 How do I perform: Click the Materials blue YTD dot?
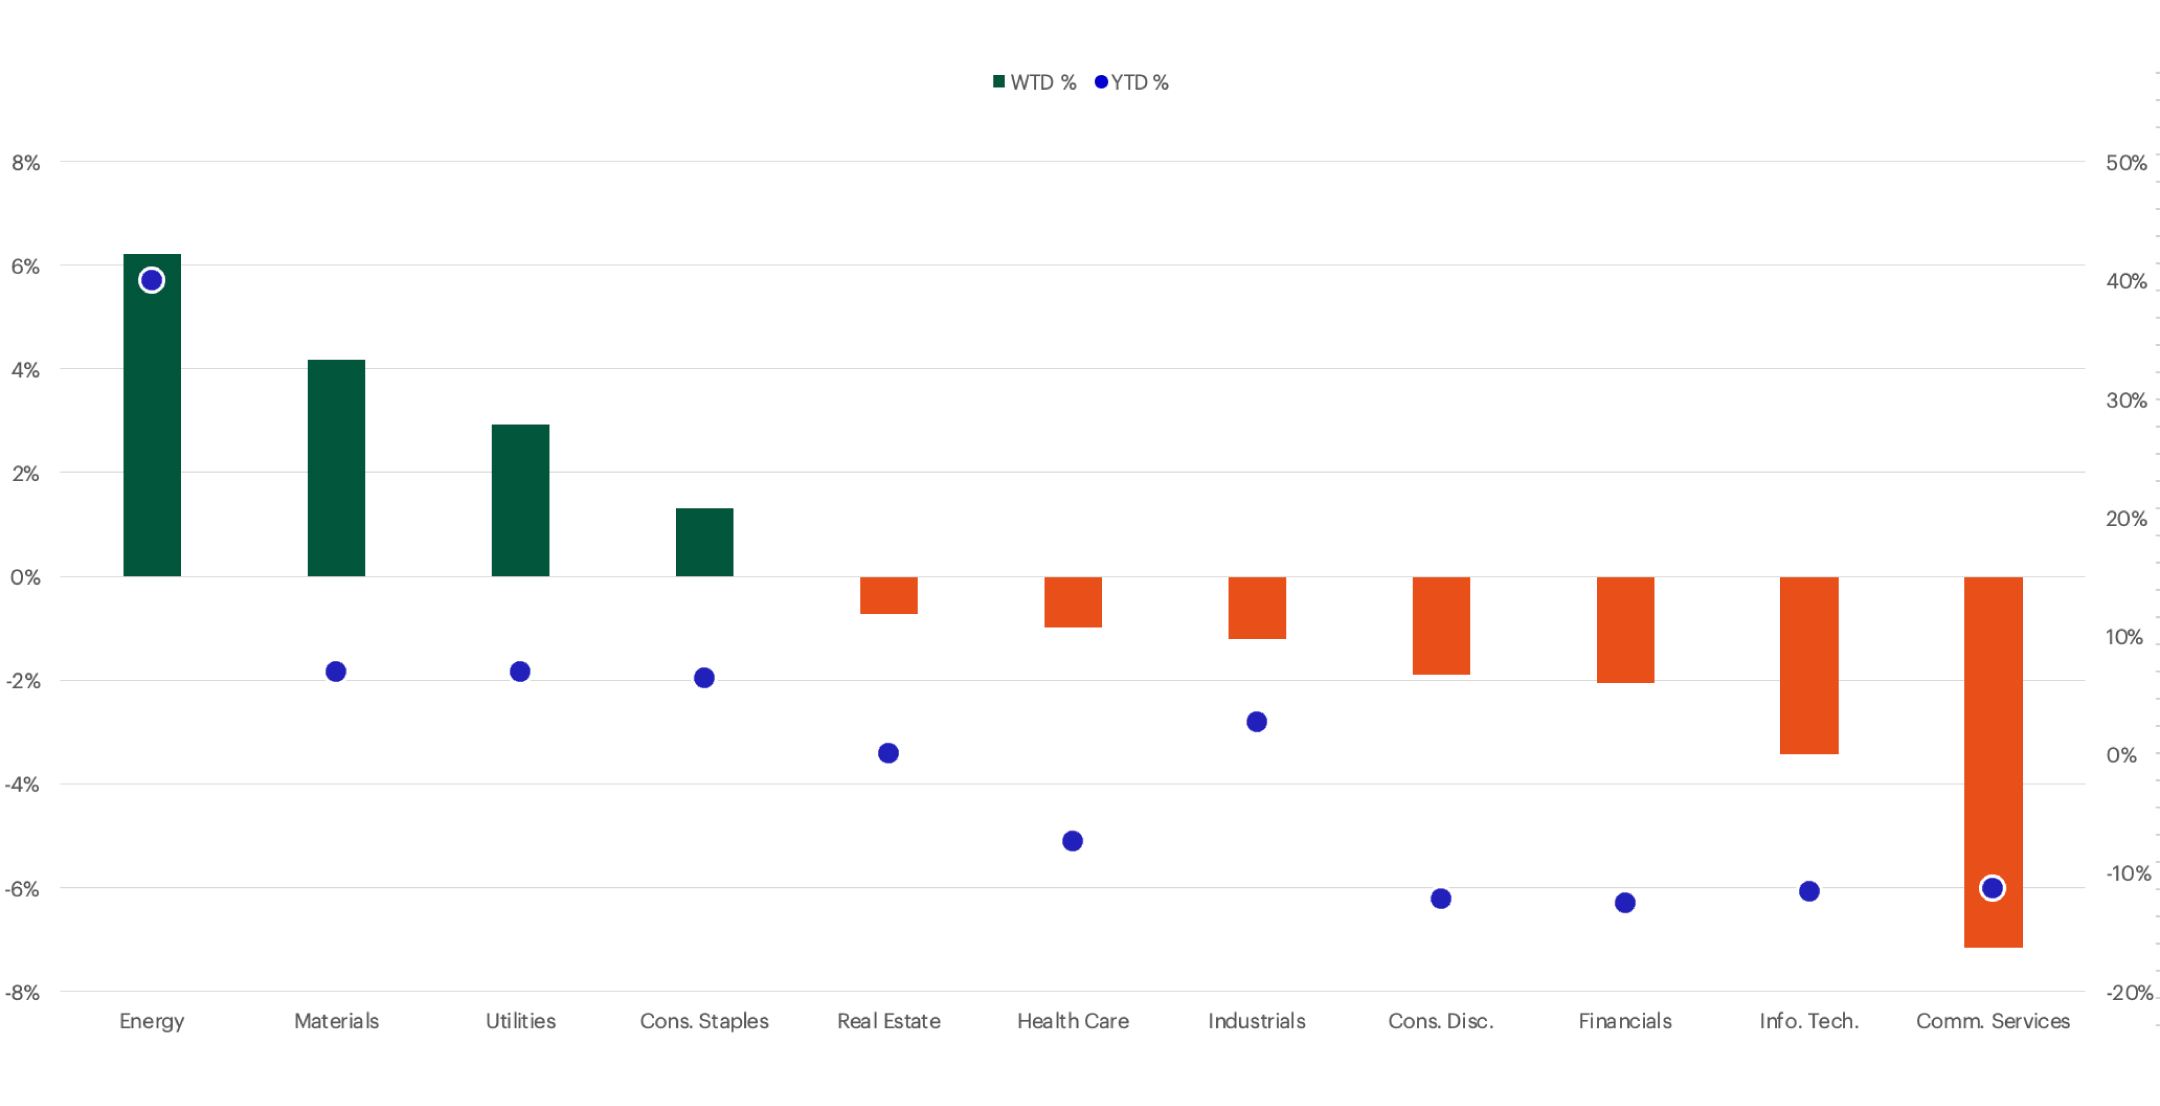click(x=335, y=670)
